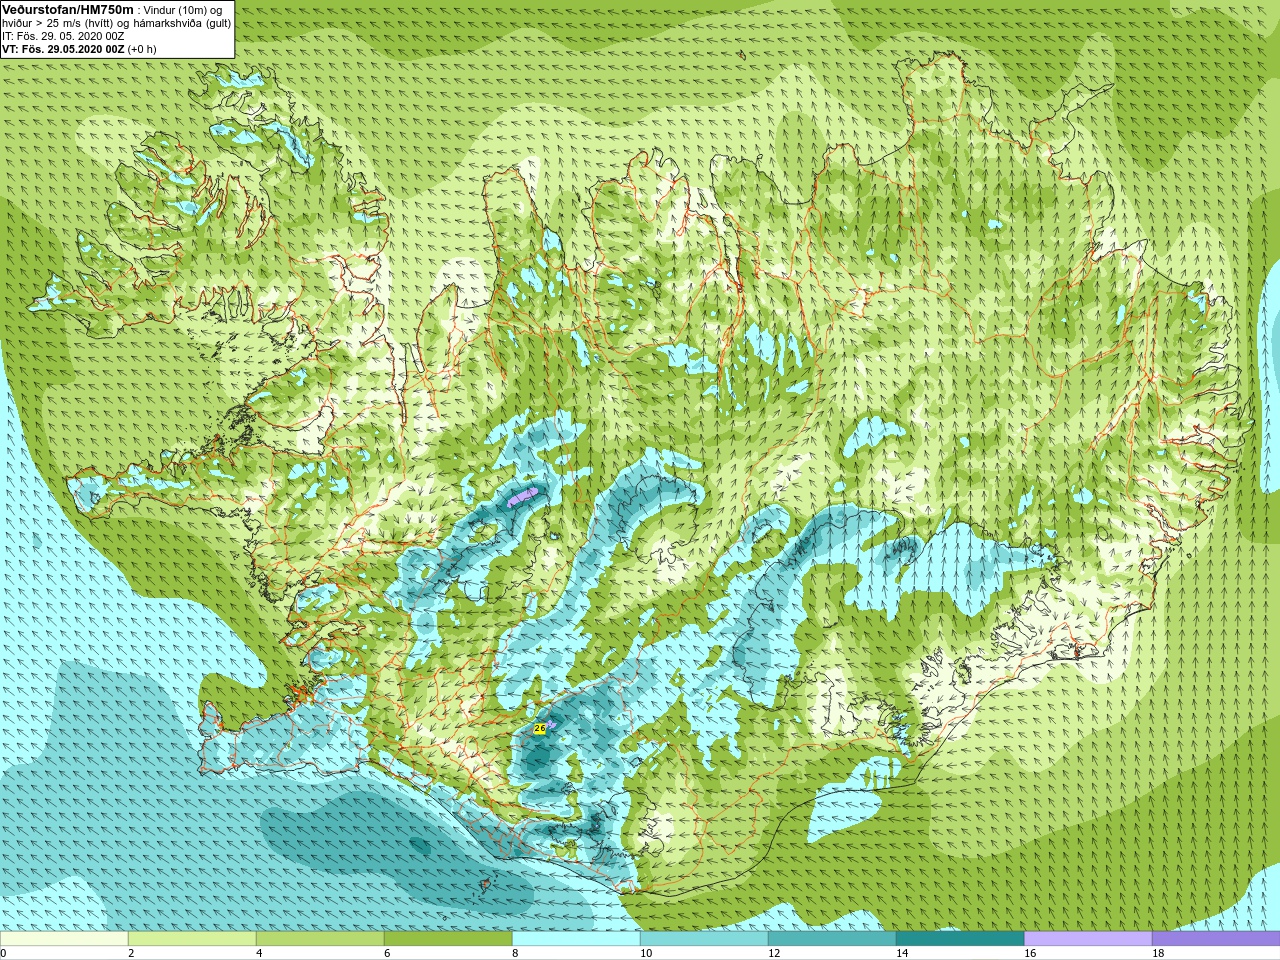
Task: Click the "IT: Fös. 29. 05. 2020 00Z" line
Action: [x=63, y=36]
